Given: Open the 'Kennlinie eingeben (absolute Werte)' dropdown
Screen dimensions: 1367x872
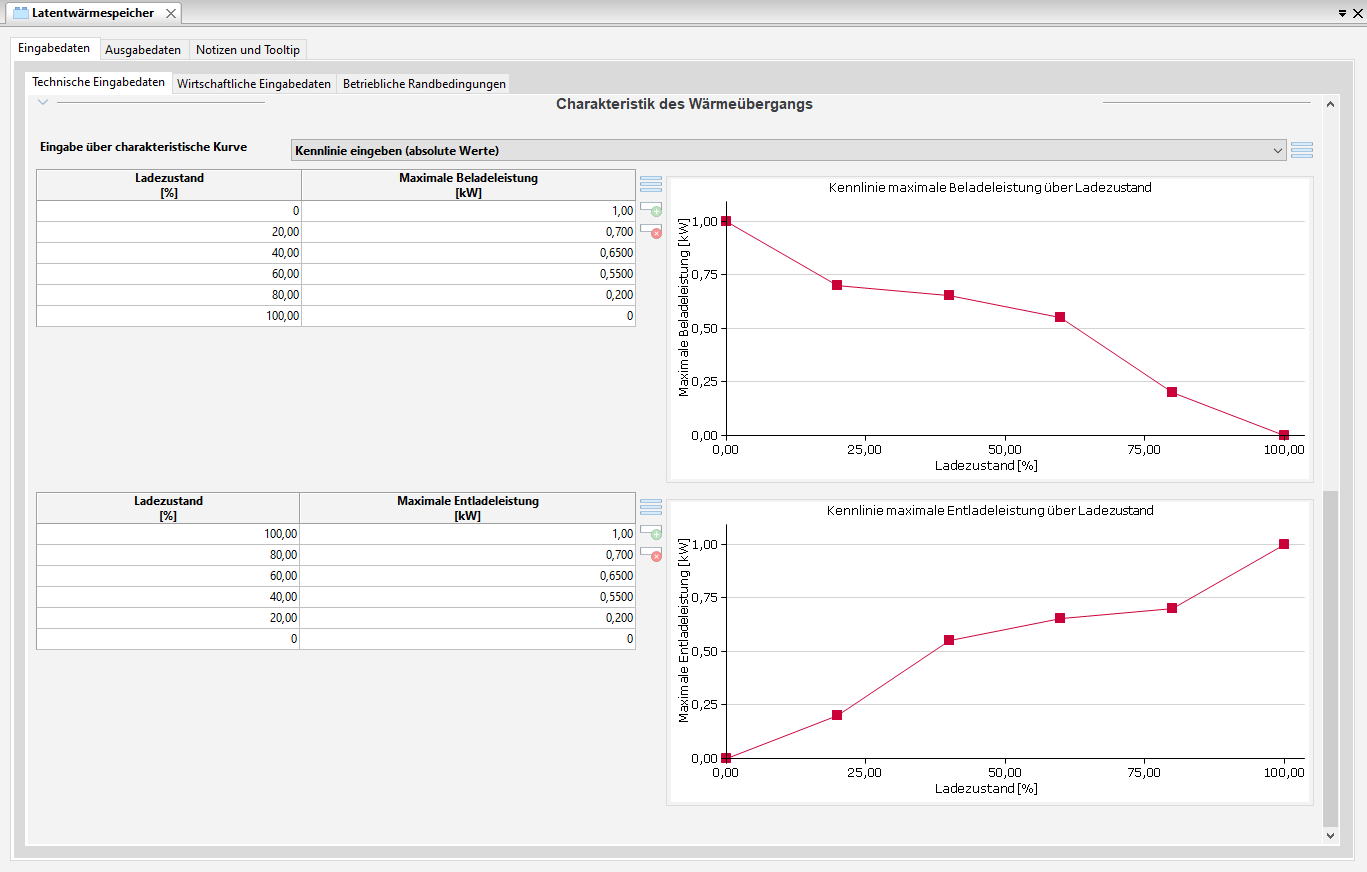Looking at the screenshot, I should click(x=788, y=150).
